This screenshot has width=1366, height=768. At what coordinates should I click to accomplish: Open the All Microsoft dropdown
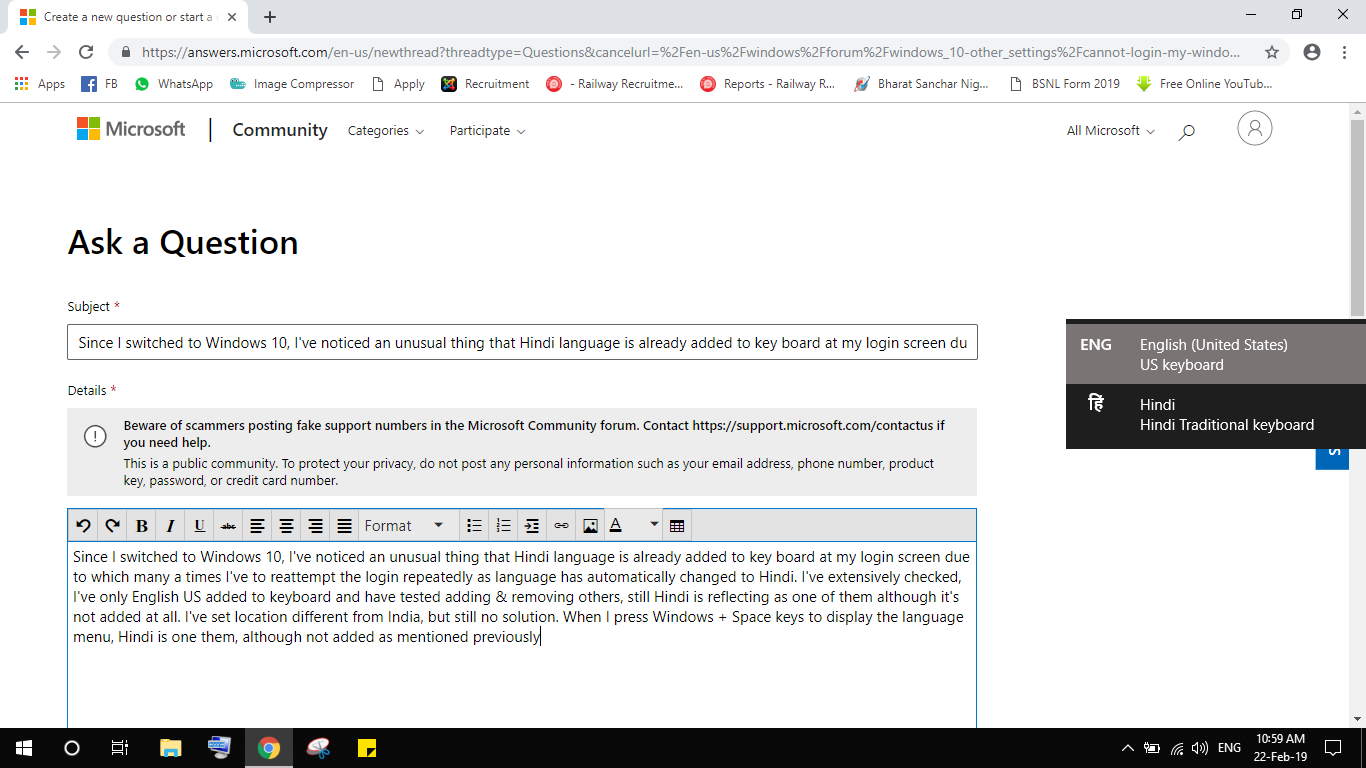tap(1110, 131)
